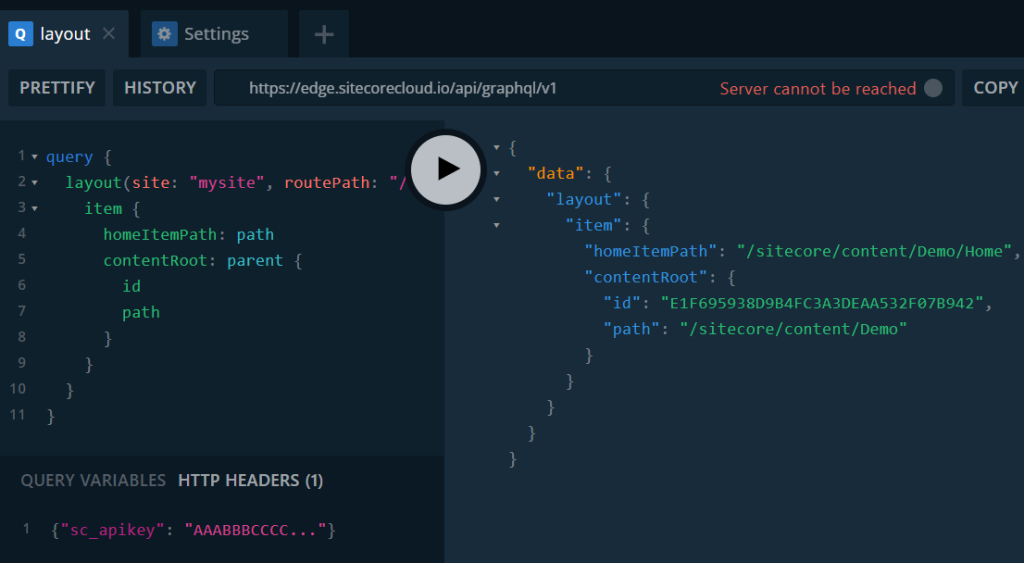This screenshot has width=1024, height=563.
Task: Click the PRETTIFY button
Action: point(57,88)
